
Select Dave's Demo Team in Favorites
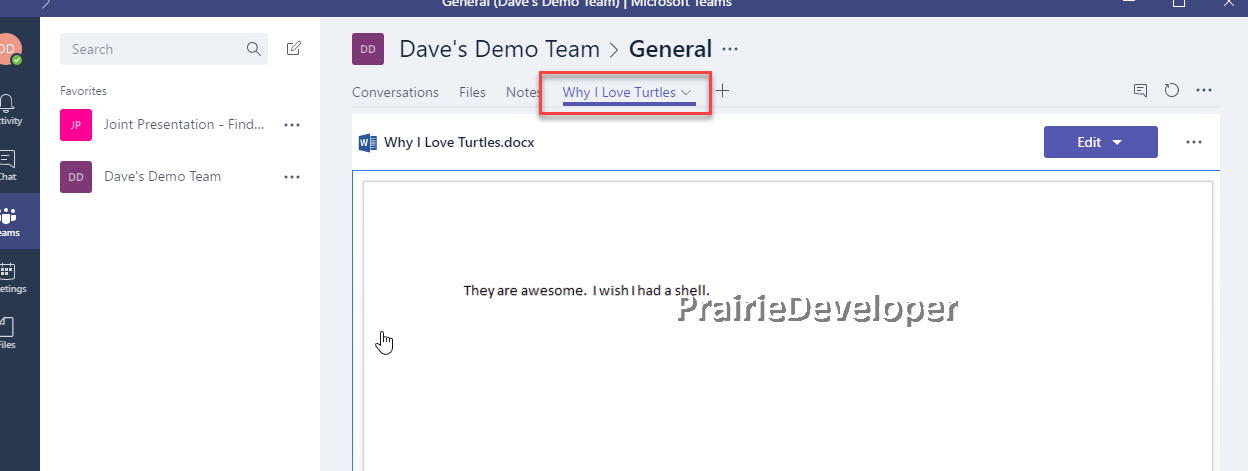click(x=162, y=177)
